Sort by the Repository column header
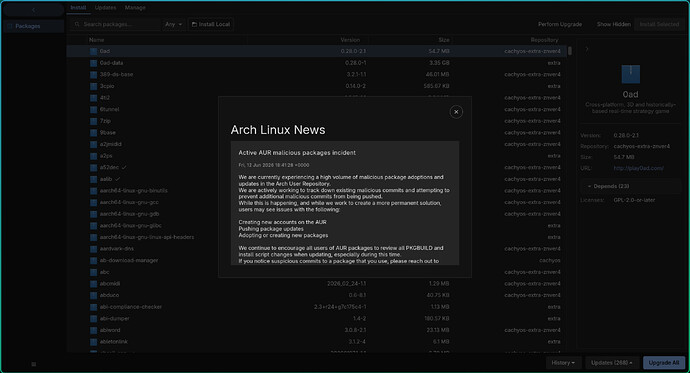690x373 pixels. coord(544,40)
